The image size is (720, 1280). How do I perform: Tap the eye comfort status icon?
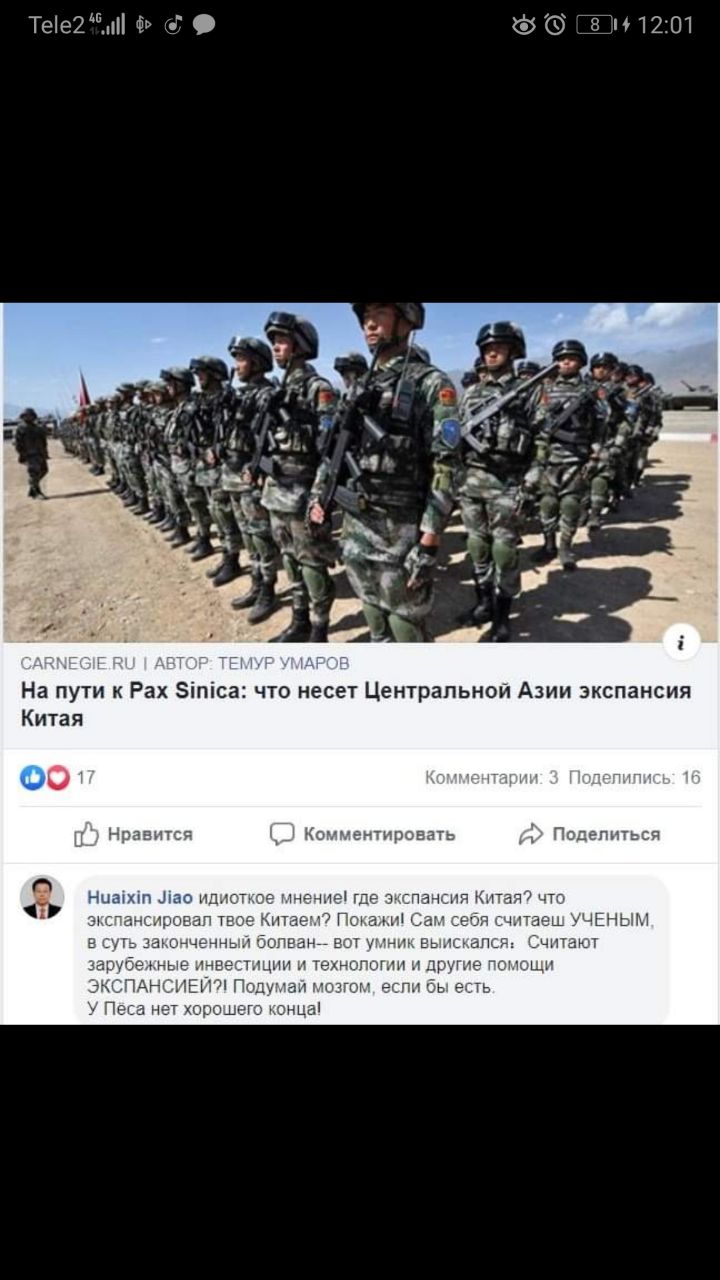point(524,25)
